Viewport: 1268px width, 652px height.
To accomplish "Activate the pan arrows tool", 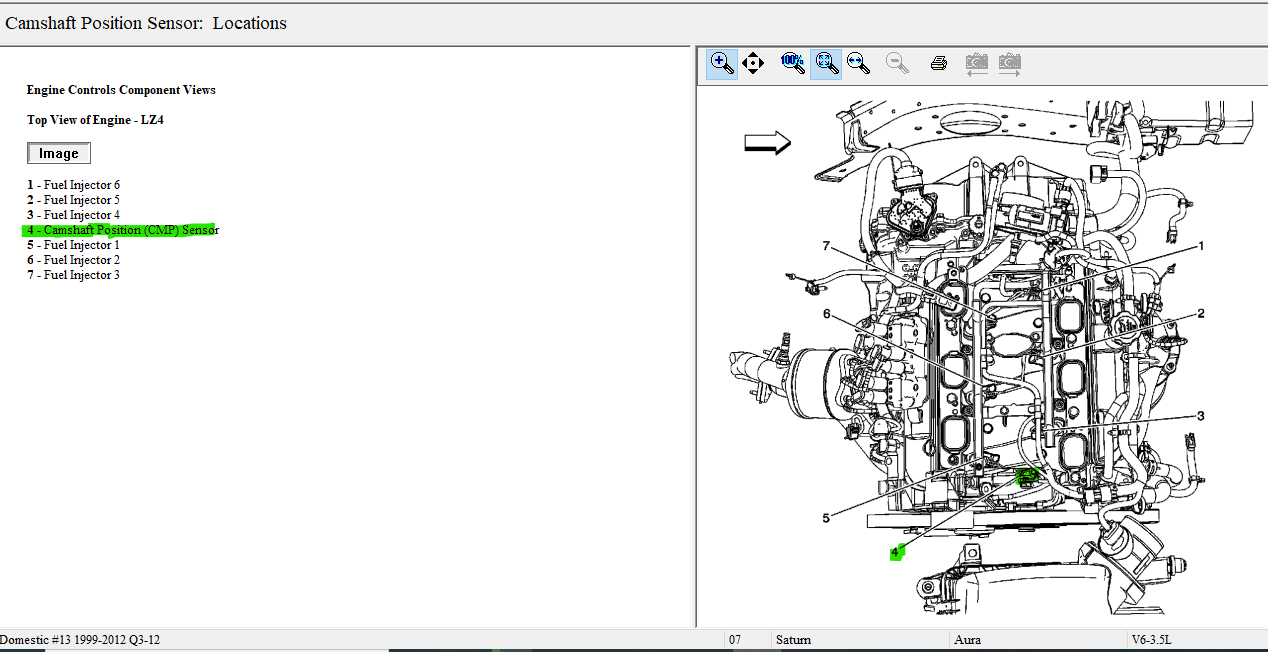I will (x=753, y=64).
